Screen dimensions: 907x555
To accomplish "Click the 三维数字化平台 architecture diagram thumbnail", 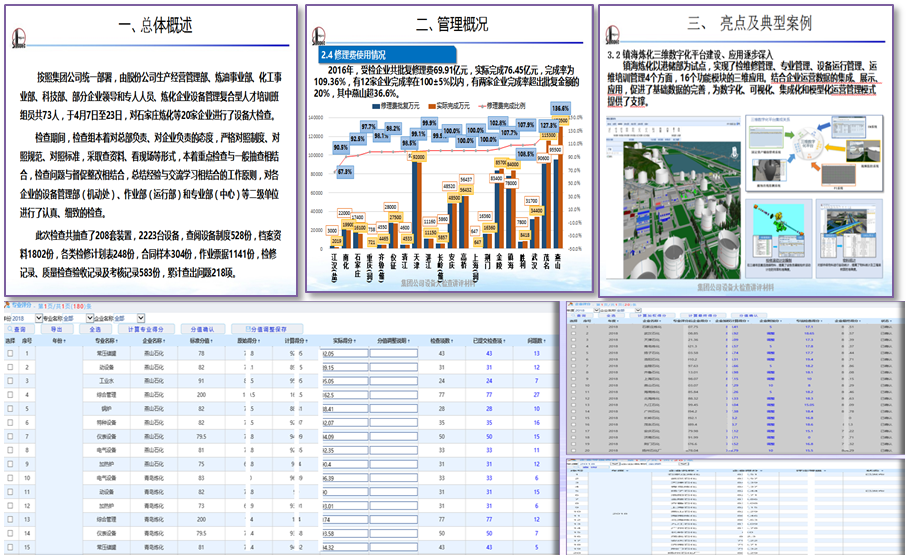I will [x=815, y=152].
